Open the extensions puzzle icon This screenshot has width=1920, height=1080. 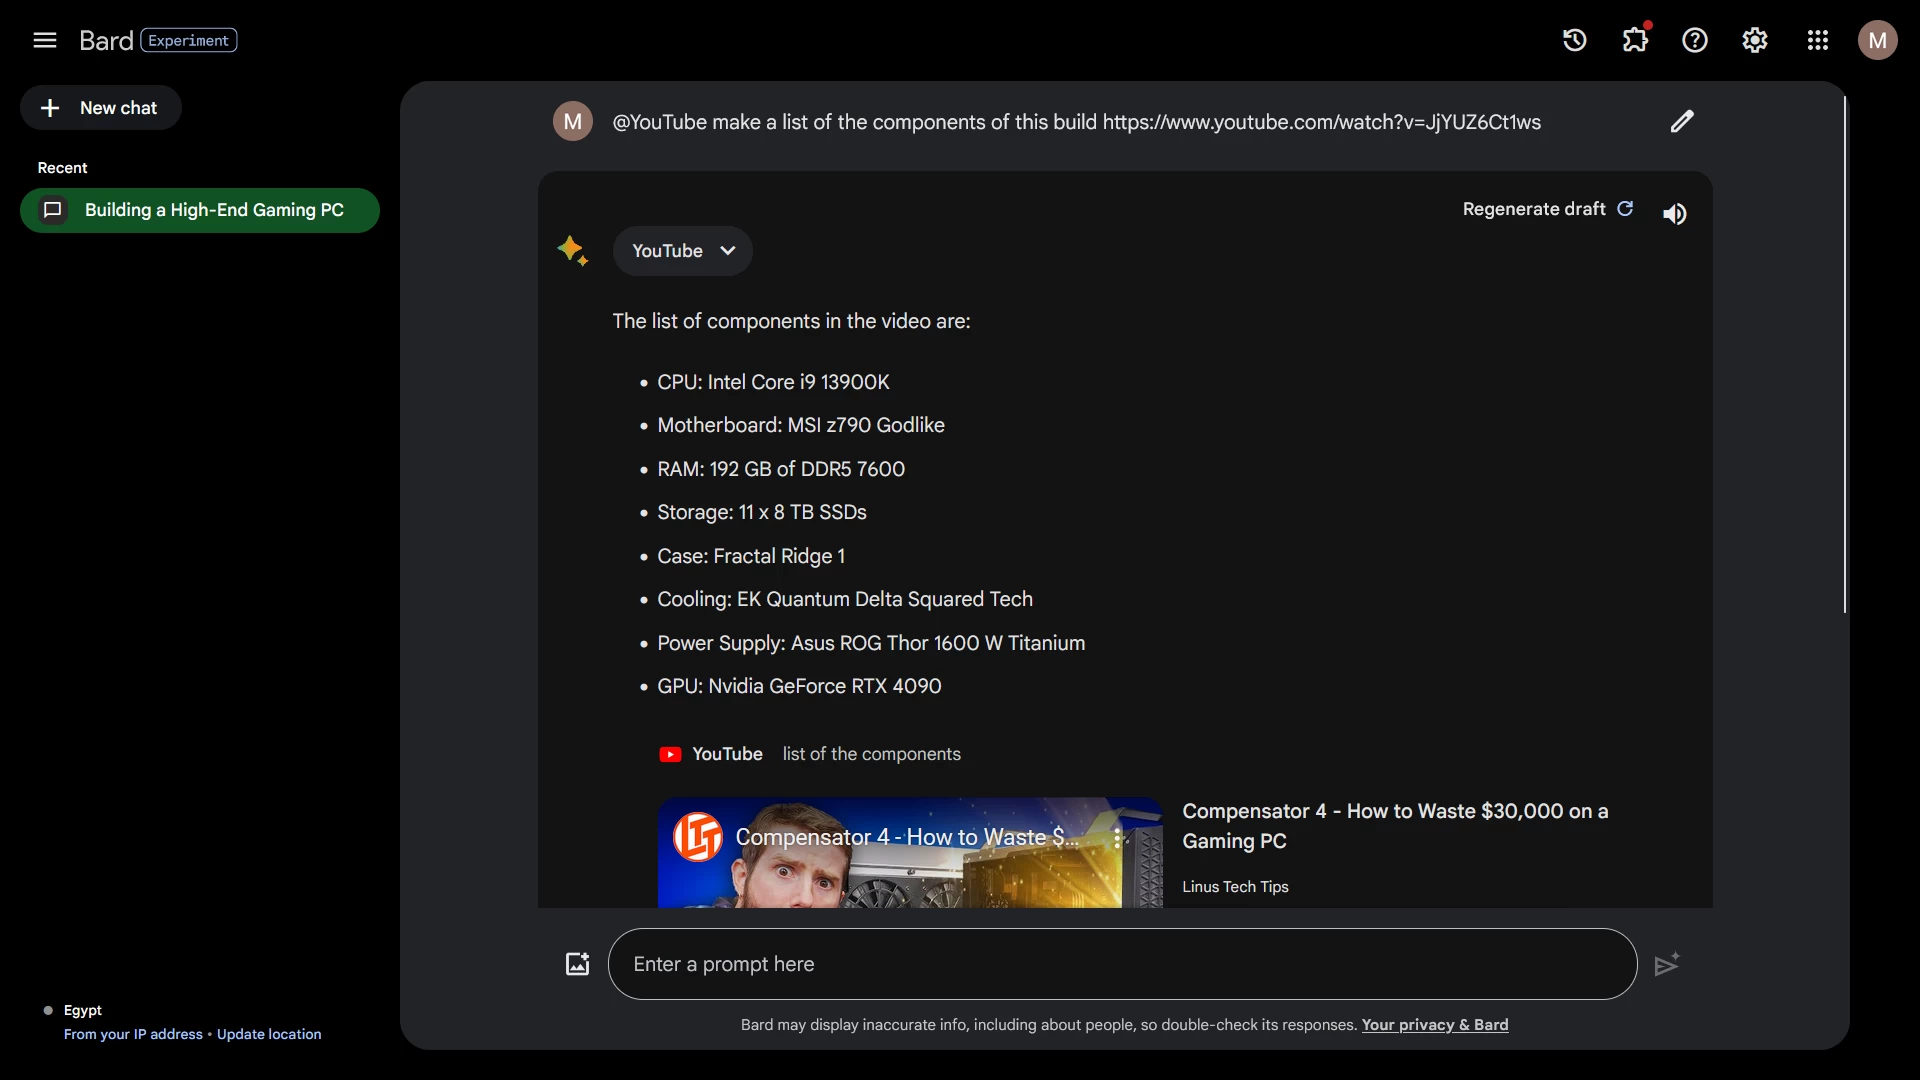pos(1635,40)
